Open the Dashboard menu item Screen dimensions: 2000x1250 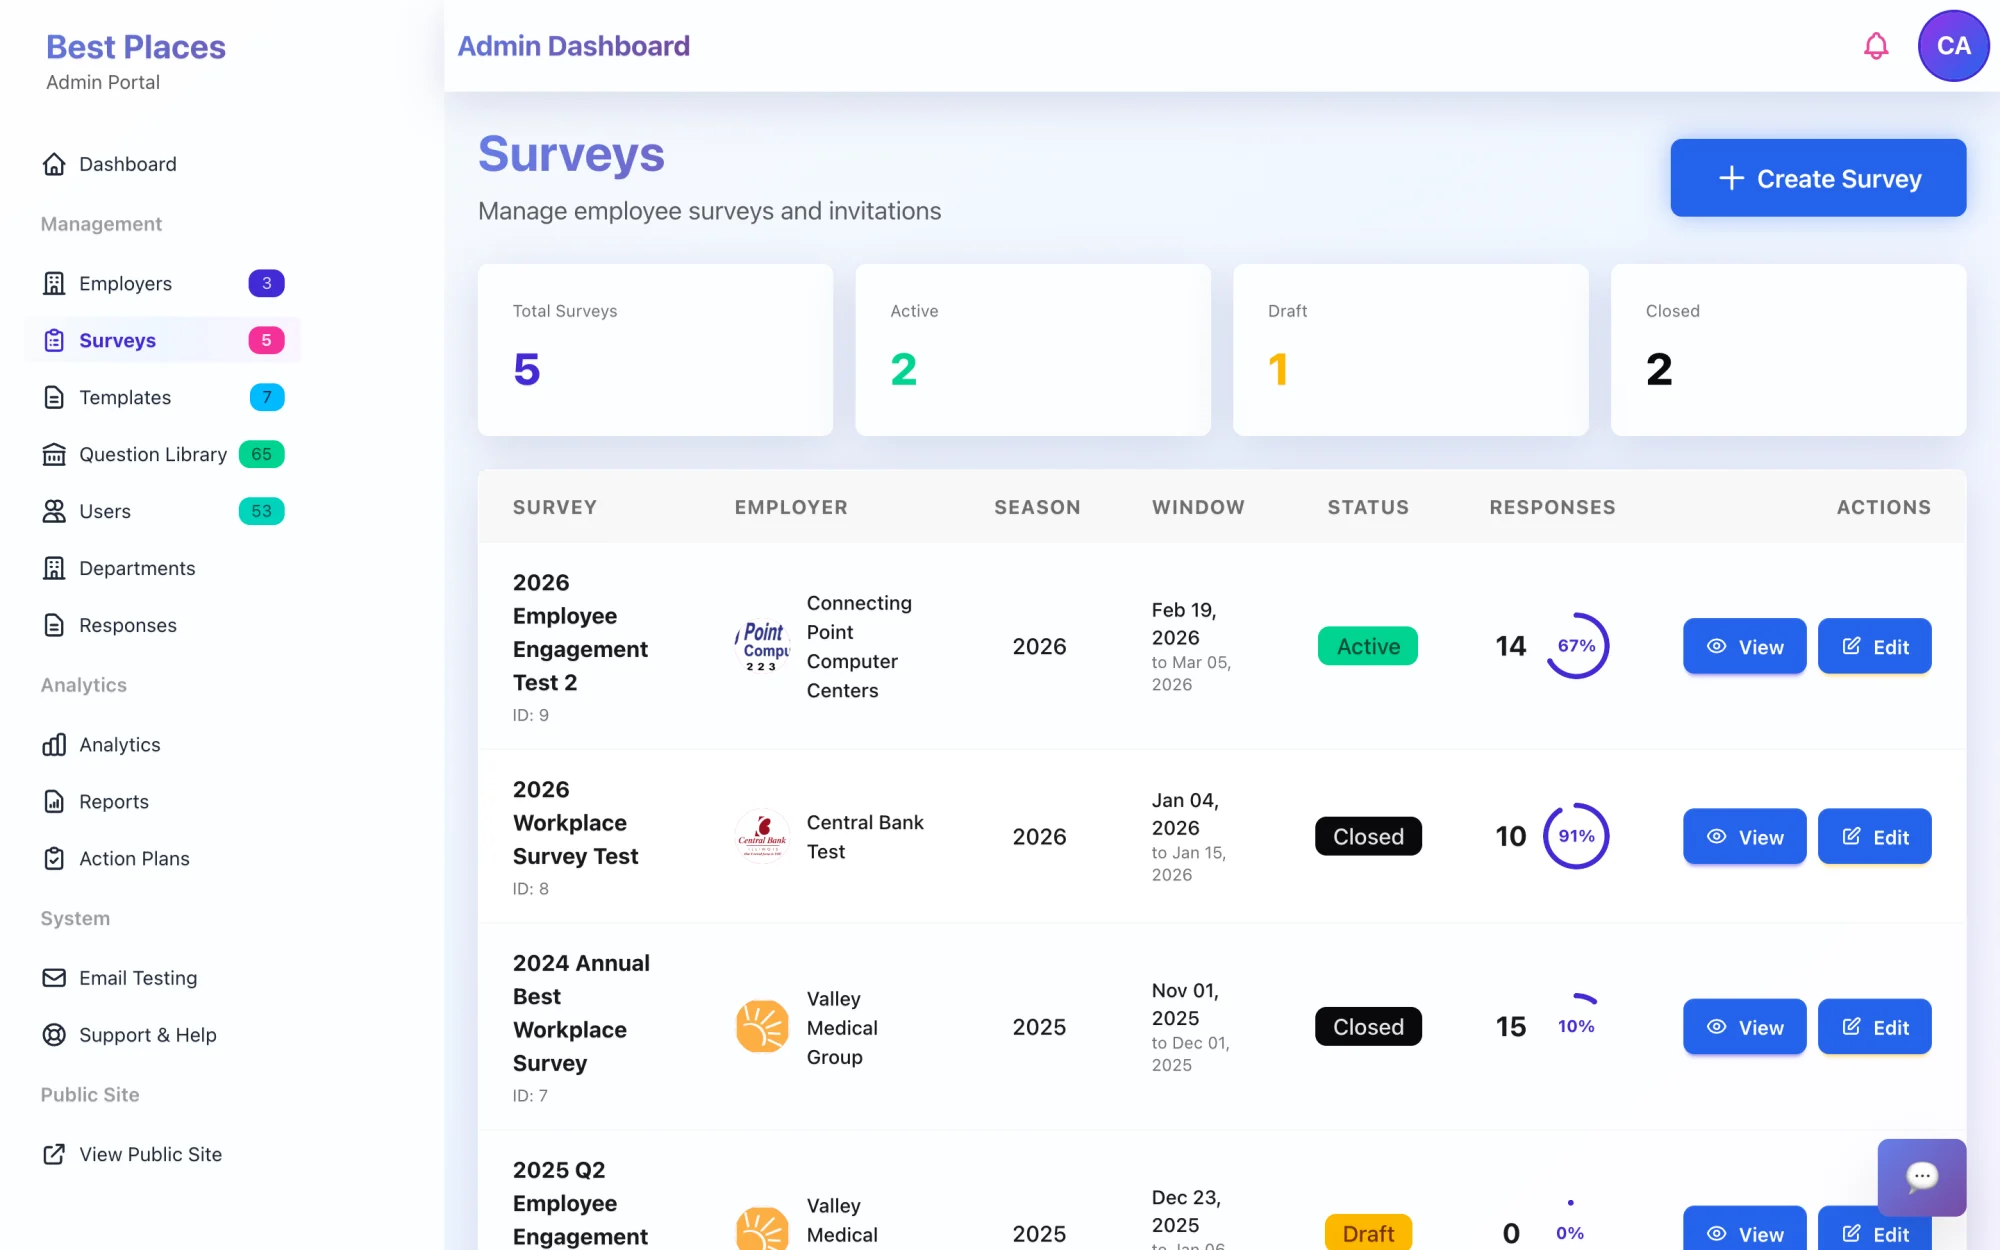162,164
